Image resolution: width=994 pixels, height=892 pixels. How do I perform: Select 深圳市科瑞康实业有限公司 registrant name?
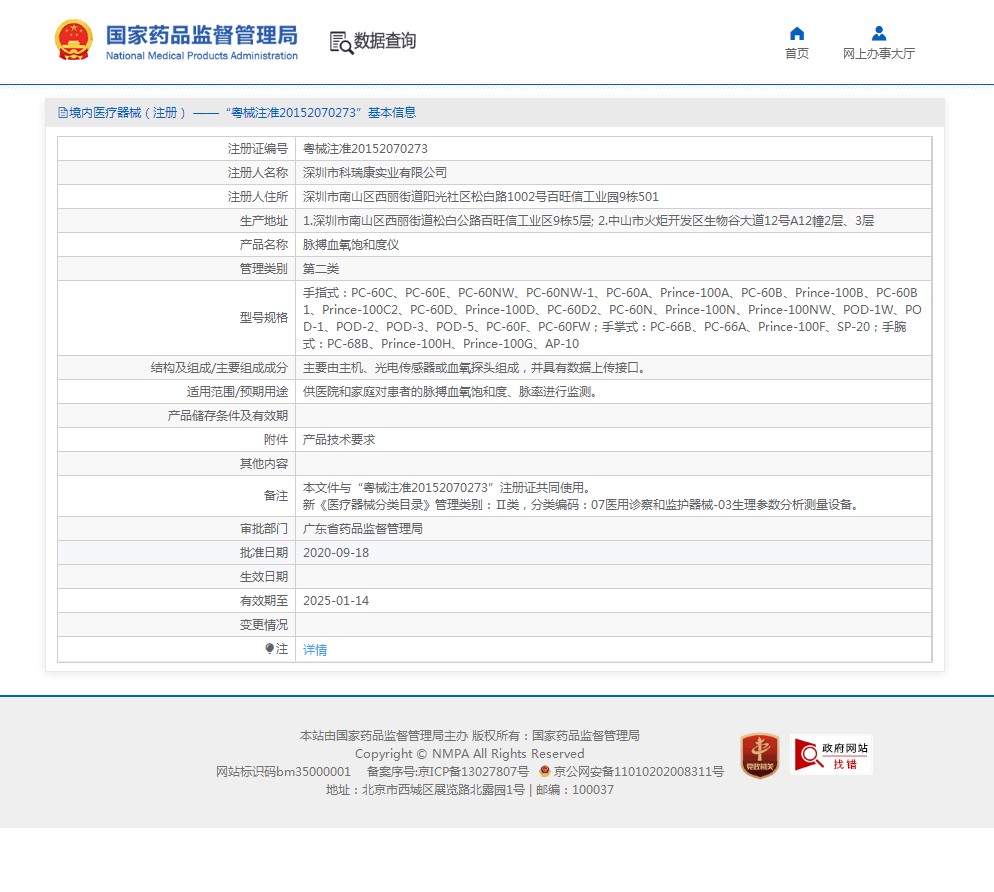pos(375,173)
